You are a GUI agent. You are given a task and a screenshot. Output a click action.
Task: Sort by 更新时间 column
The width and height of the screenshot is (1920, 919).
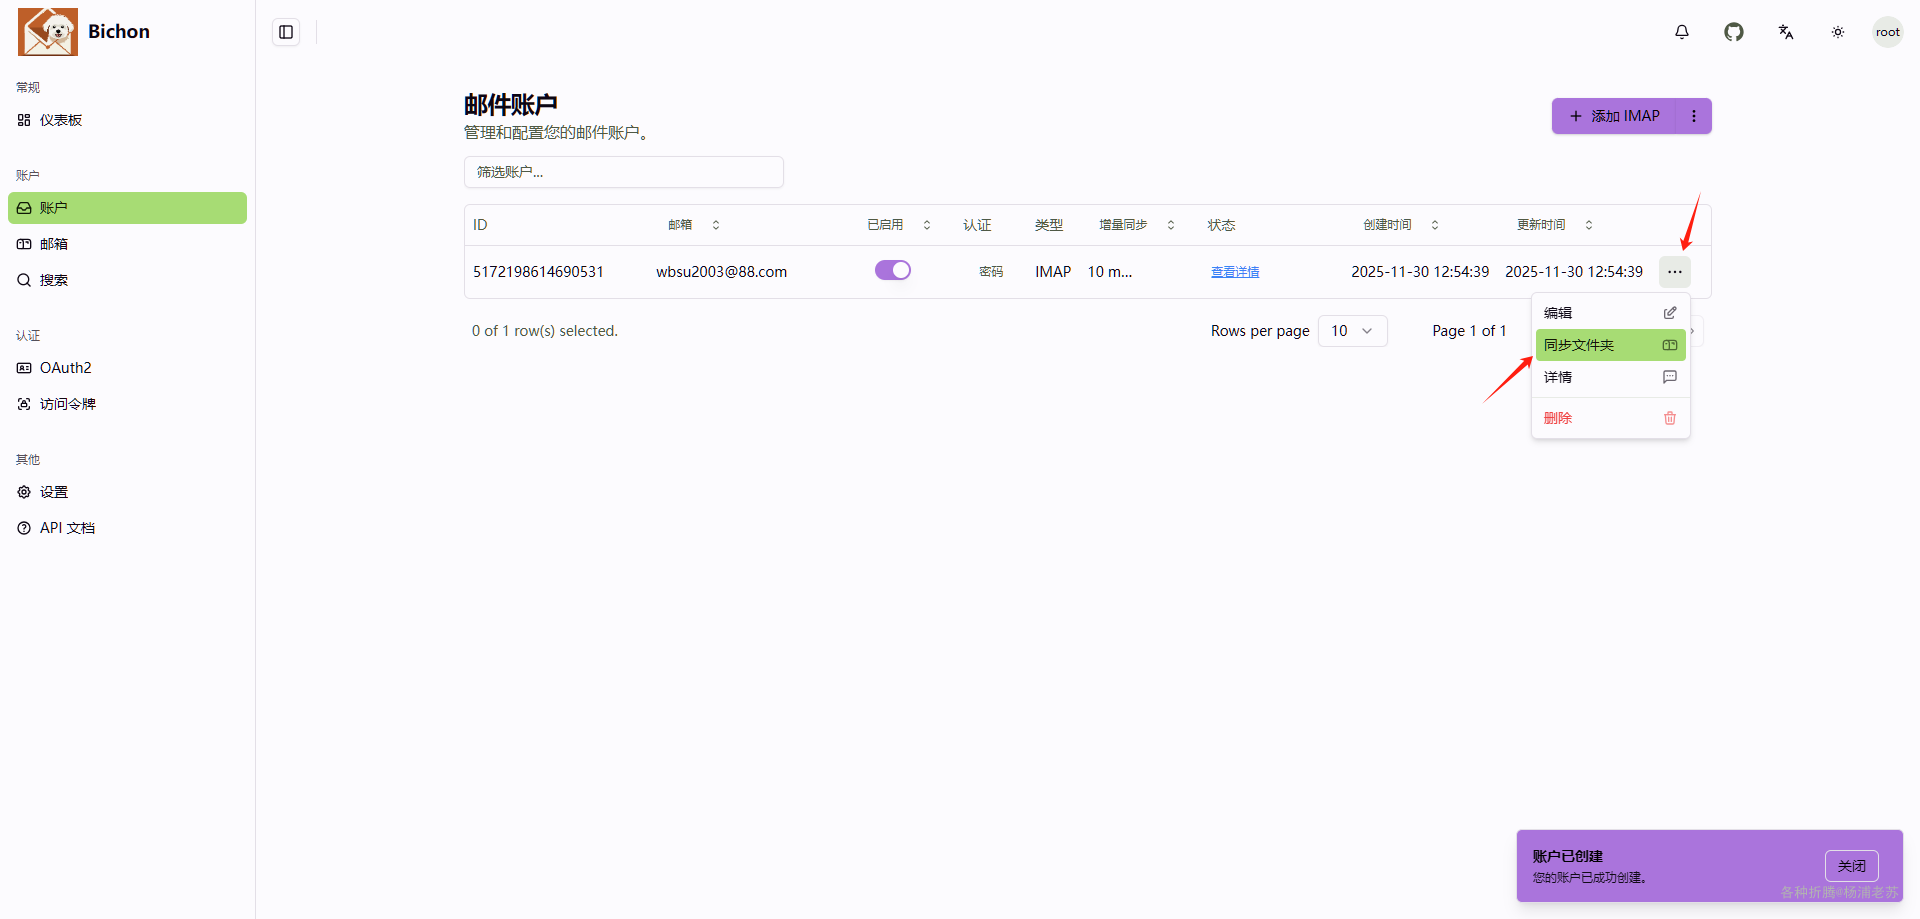(x=1555, y=225)
